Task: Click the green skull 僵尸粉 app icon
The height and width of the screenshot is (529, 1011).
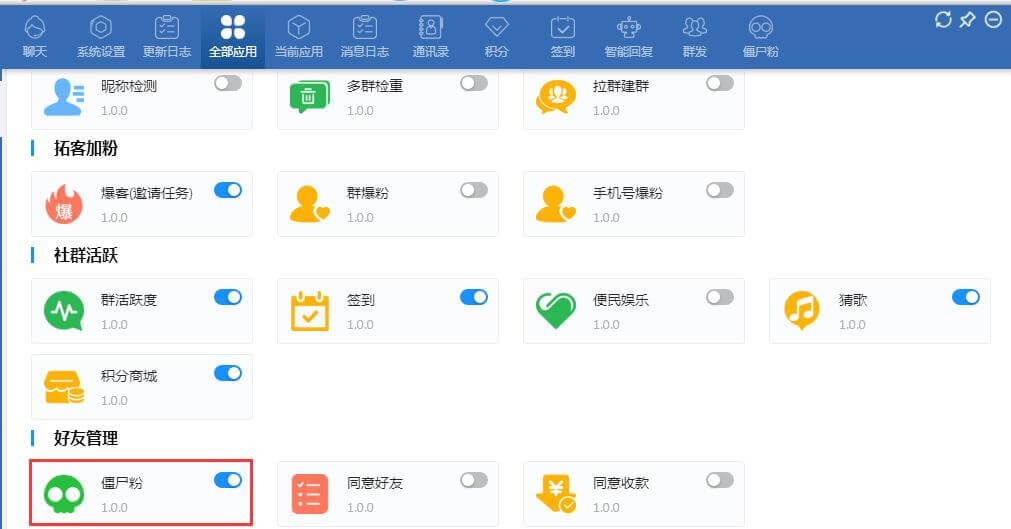Action: pyautogui.click(x=63, y=493)
